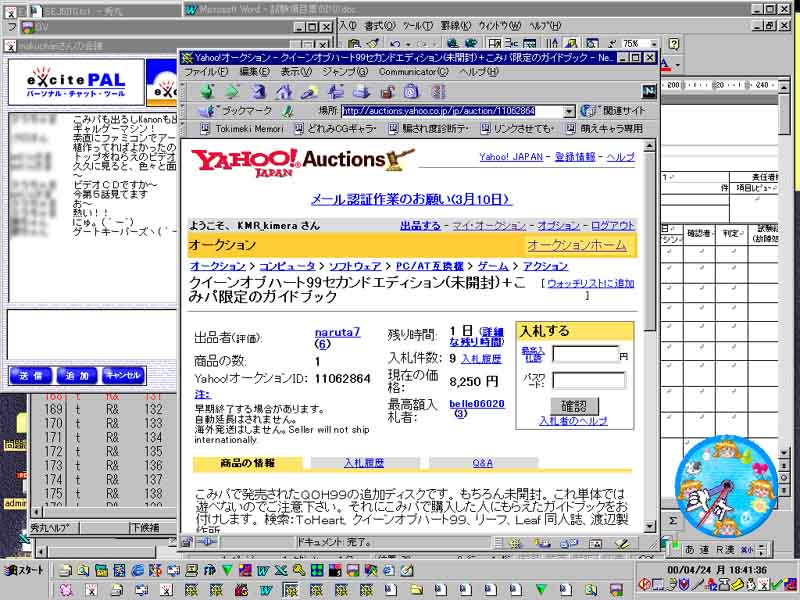Go back using Netscape's Back arrow icon

point(207,92)
